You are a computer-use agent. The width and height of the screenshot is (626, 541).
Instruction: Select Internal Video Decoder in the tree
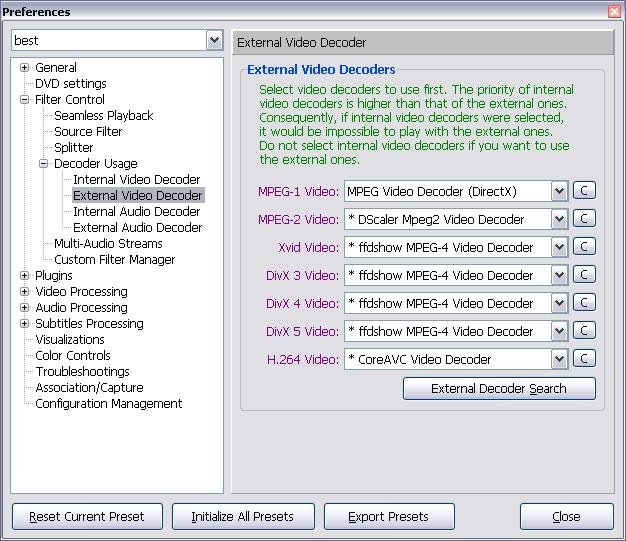pyautogui.click(x=136, y=180)
